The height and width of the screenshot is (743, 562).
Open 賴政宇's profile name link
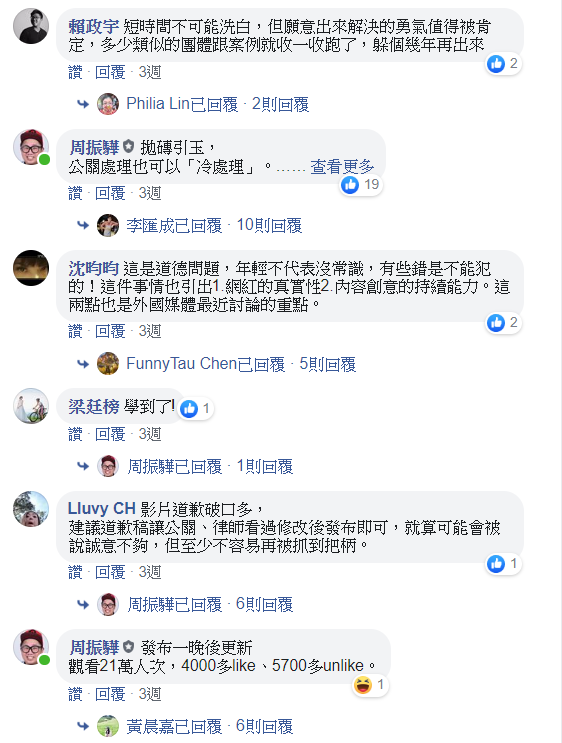click(x=93, y=27)
